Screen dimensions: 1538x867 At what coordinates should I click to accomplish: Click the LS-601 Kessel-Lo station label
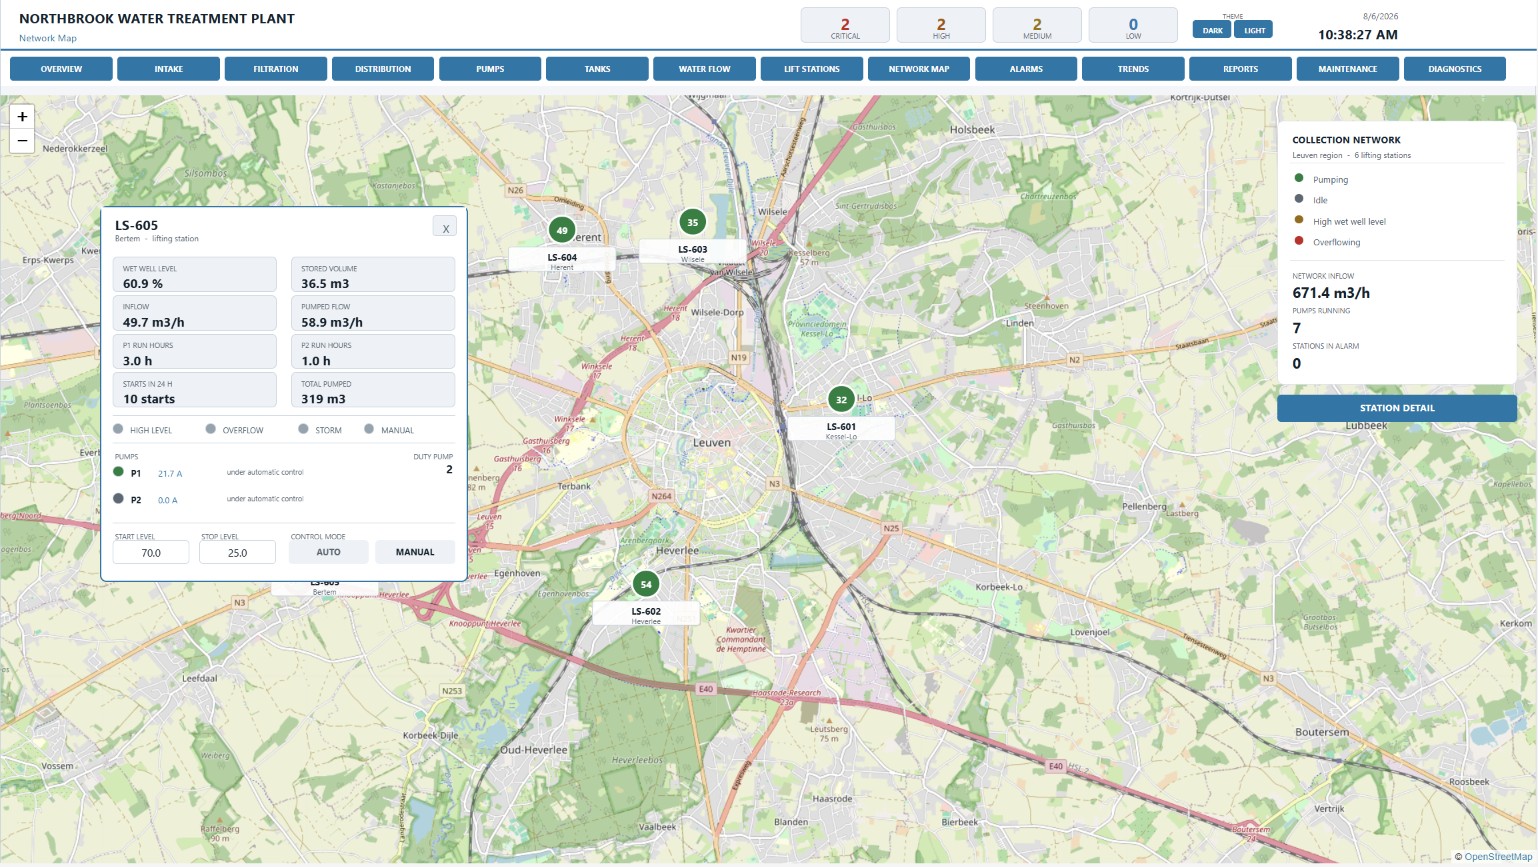[841, 429]
